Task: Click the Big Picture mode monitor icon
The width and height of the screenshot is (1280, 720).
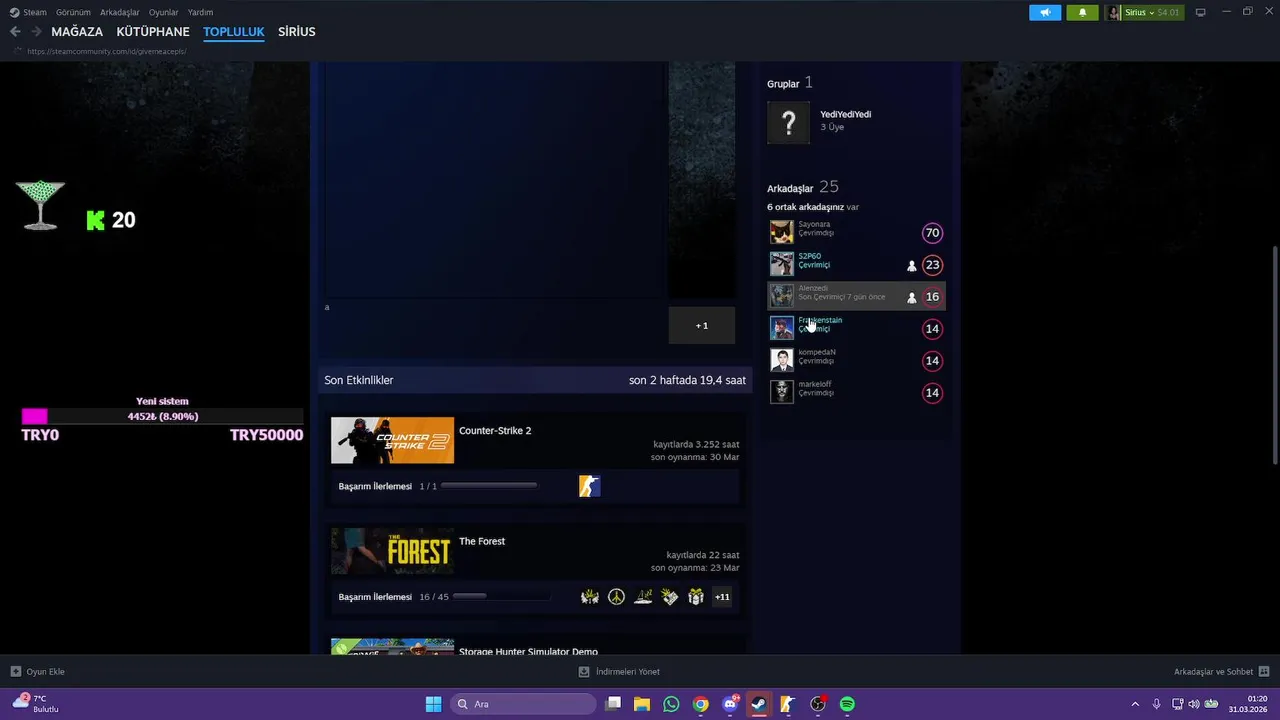Action: click(1201, 12)
